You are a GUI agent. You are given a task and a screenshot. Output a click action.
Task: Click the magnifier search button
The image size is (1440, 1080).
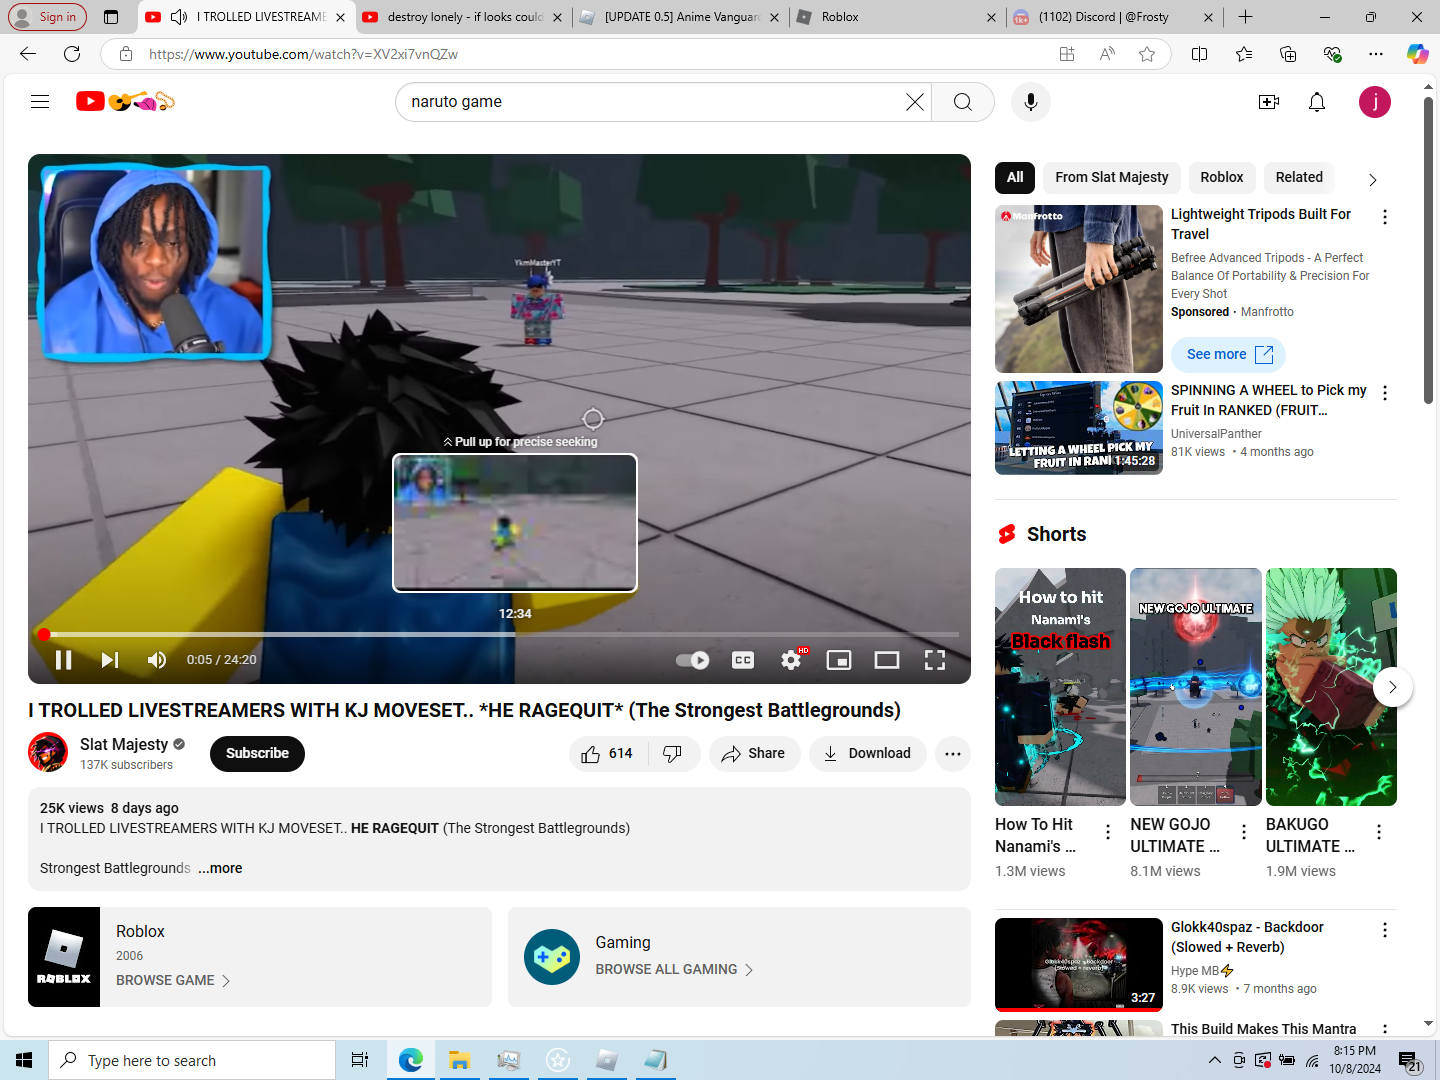pyautogui.click(x=962, y=102)
